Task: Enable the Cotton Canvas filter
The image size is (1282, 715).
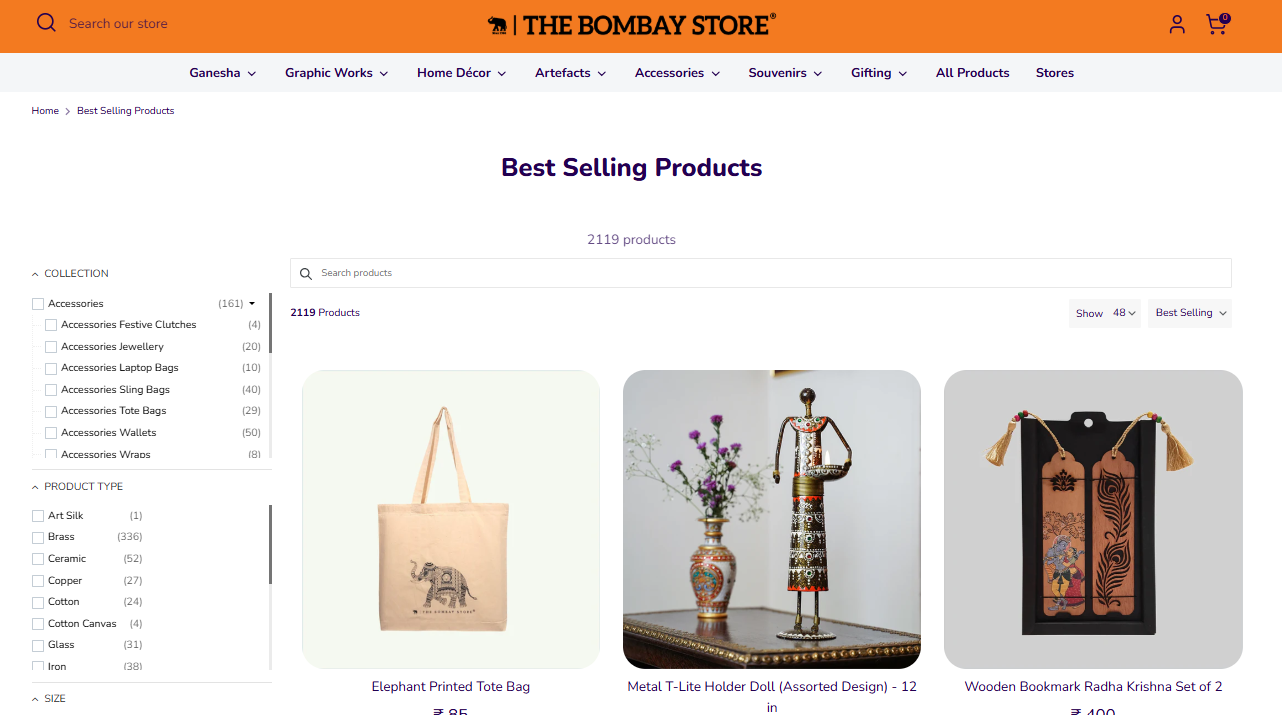Action: (x=37, y=622)
